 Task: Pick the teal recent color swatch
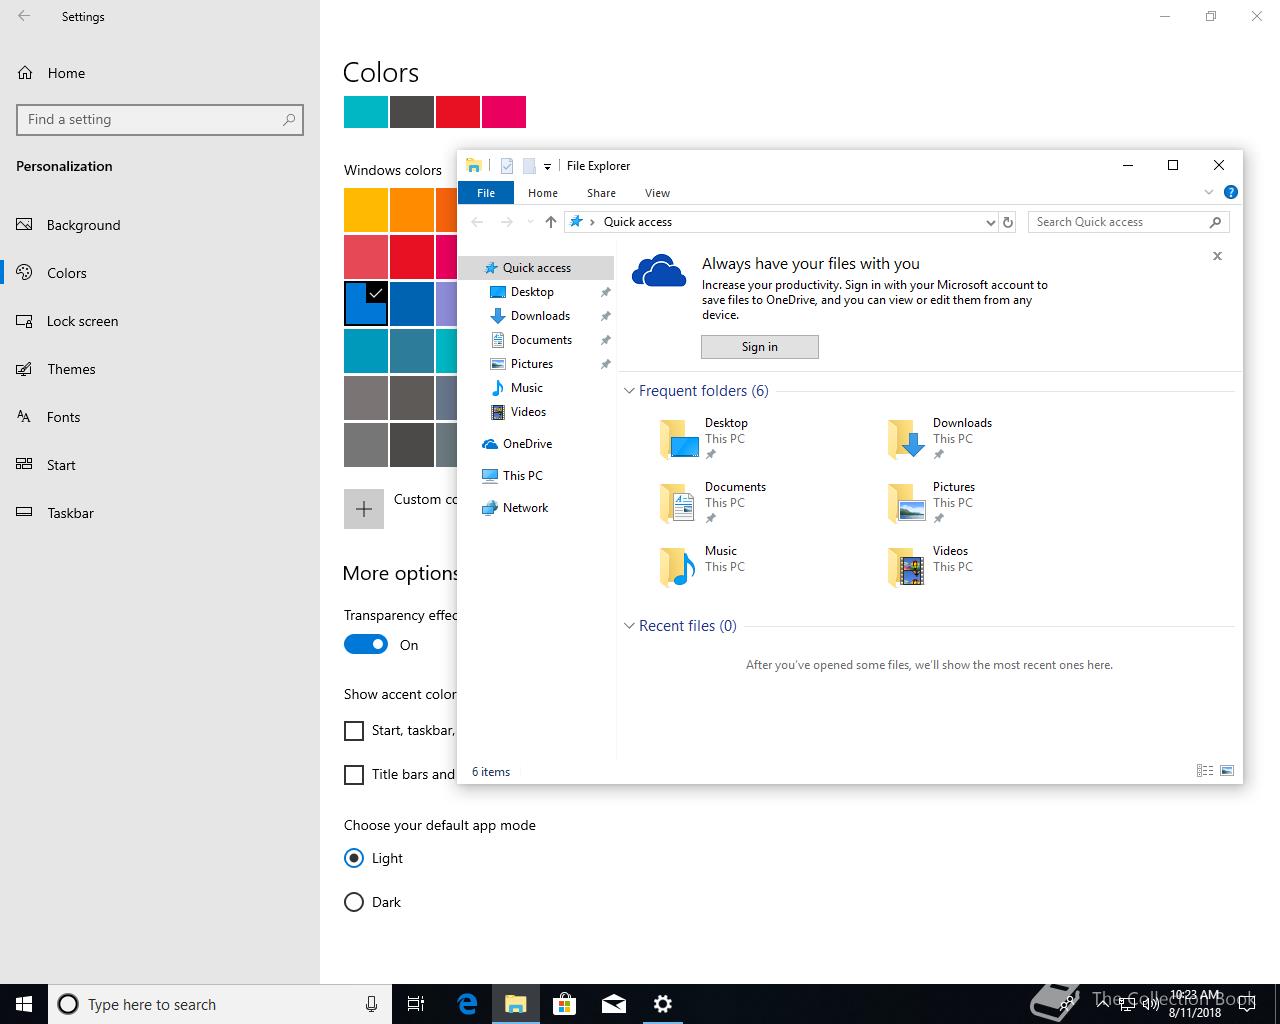(x=366, y=112)
